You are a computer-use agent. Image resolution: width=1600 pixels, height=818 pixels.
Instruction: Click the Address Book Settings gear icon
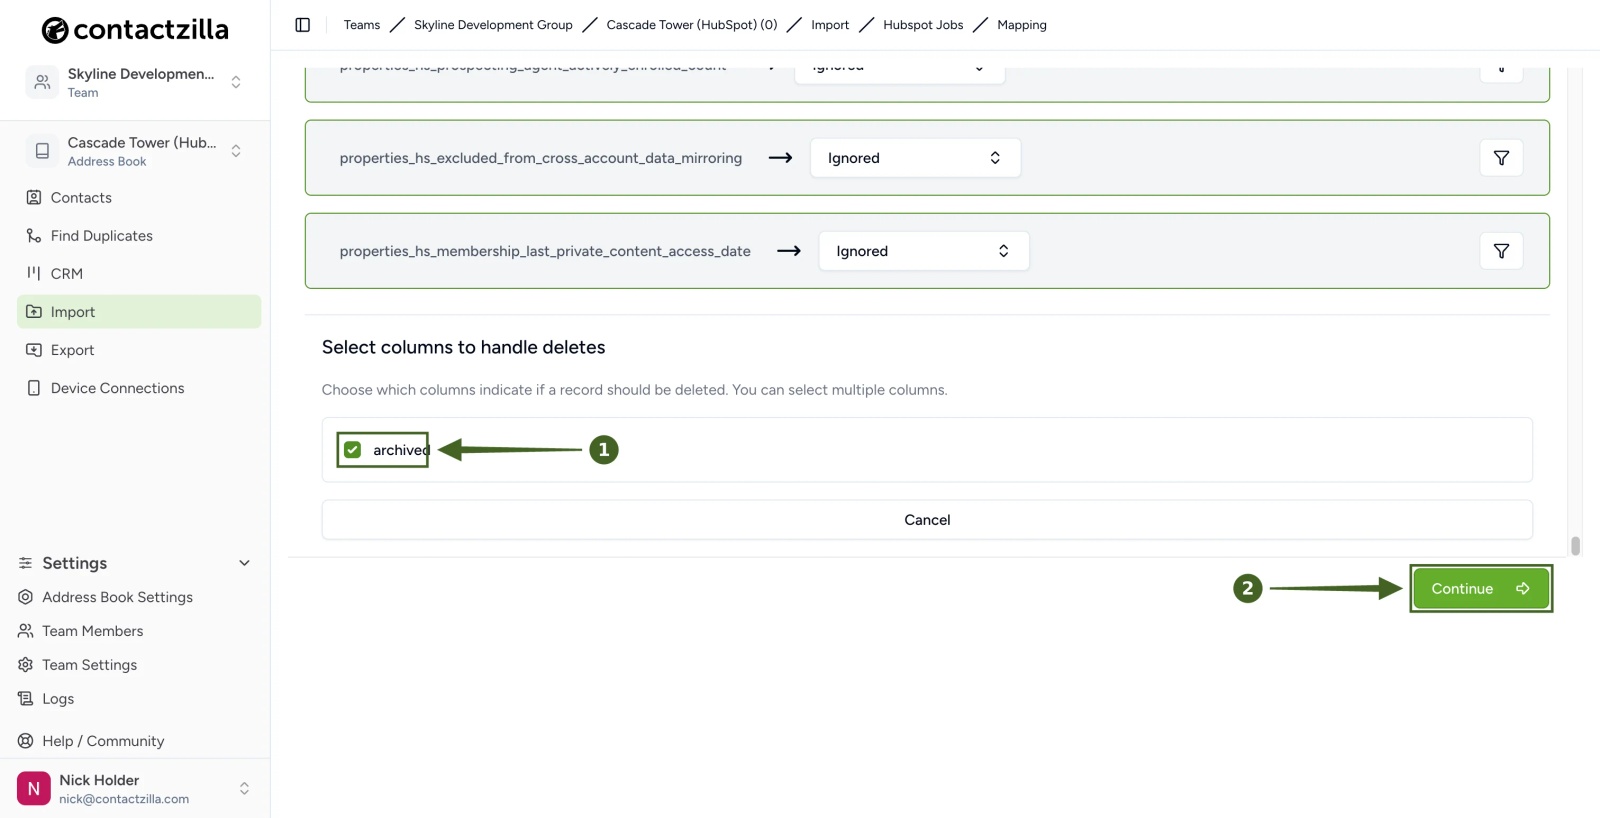[x=26, y=597]
